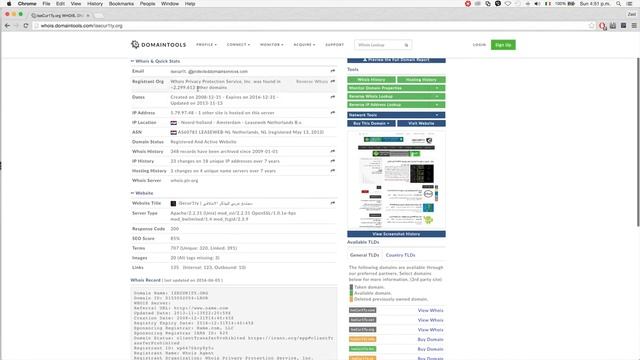Open the Monitor dropdown menu
640x360 pixels.
pyautogui.click(x=271, y=44)
